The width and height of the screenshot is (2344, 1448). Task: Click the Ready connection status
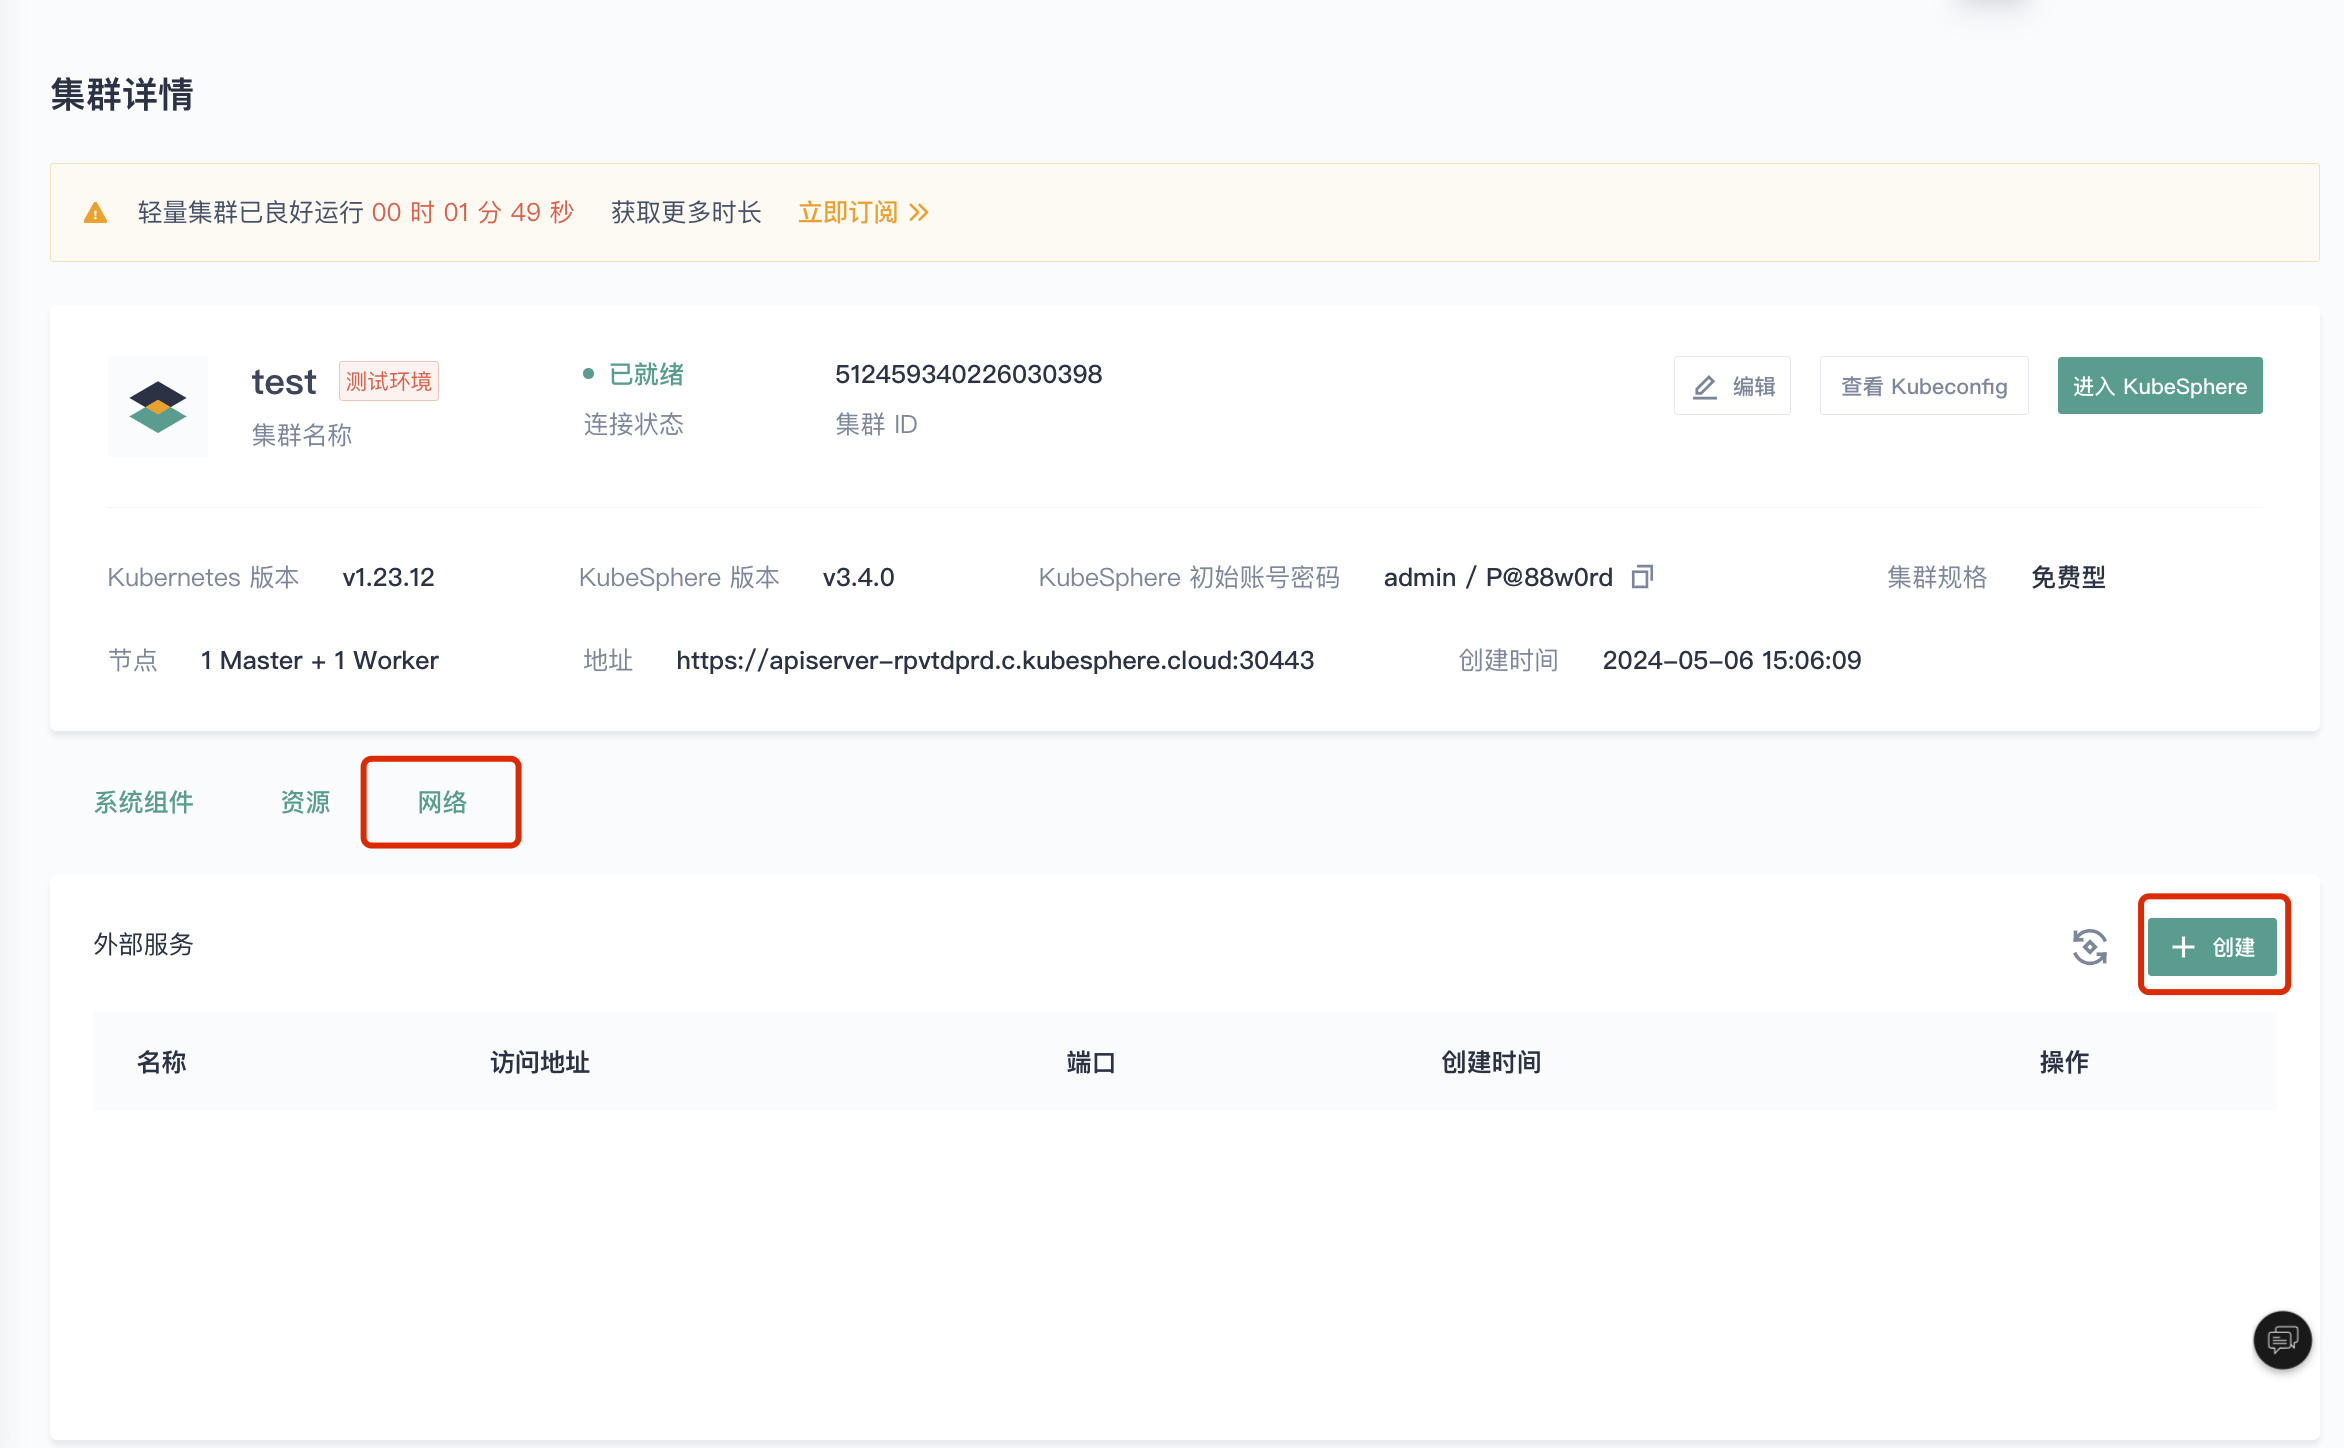pyautogui.click(x=634, y=374)
